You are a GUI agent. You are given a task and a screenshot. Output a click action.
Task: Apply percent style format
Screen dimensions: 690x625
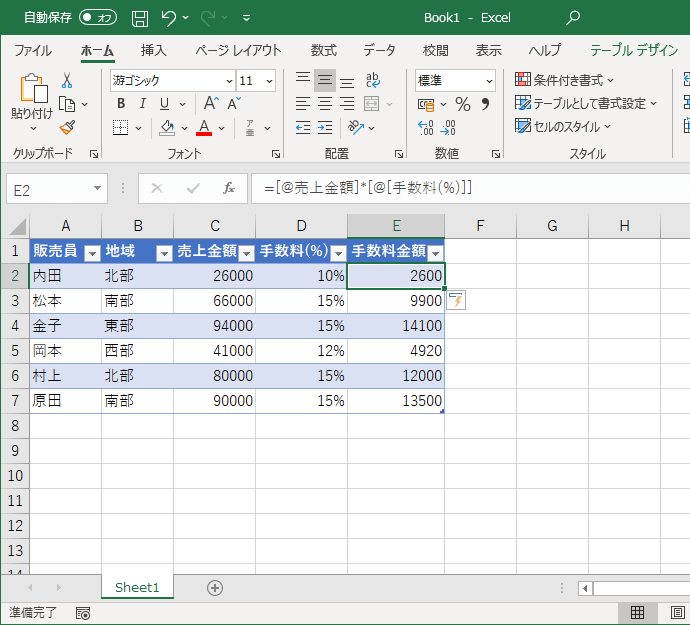tap(462, 104)
